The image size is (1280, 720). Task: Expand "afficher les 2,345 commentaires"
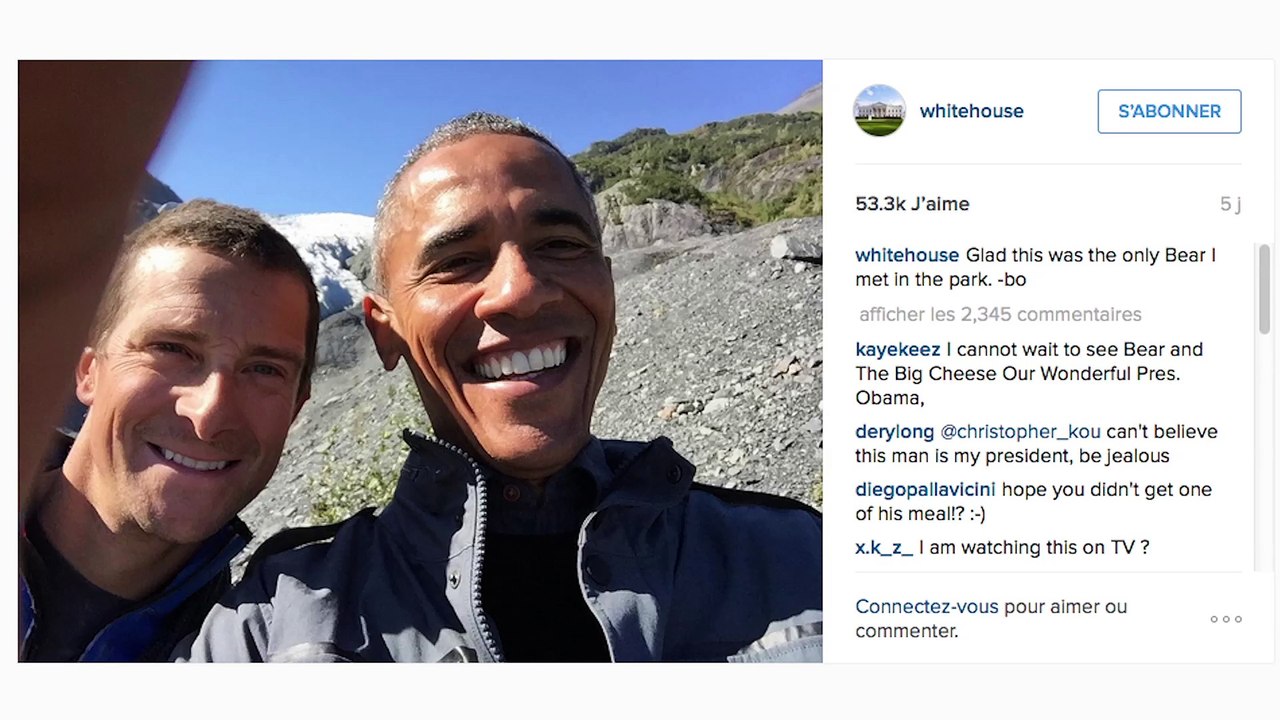[1000, 314]
